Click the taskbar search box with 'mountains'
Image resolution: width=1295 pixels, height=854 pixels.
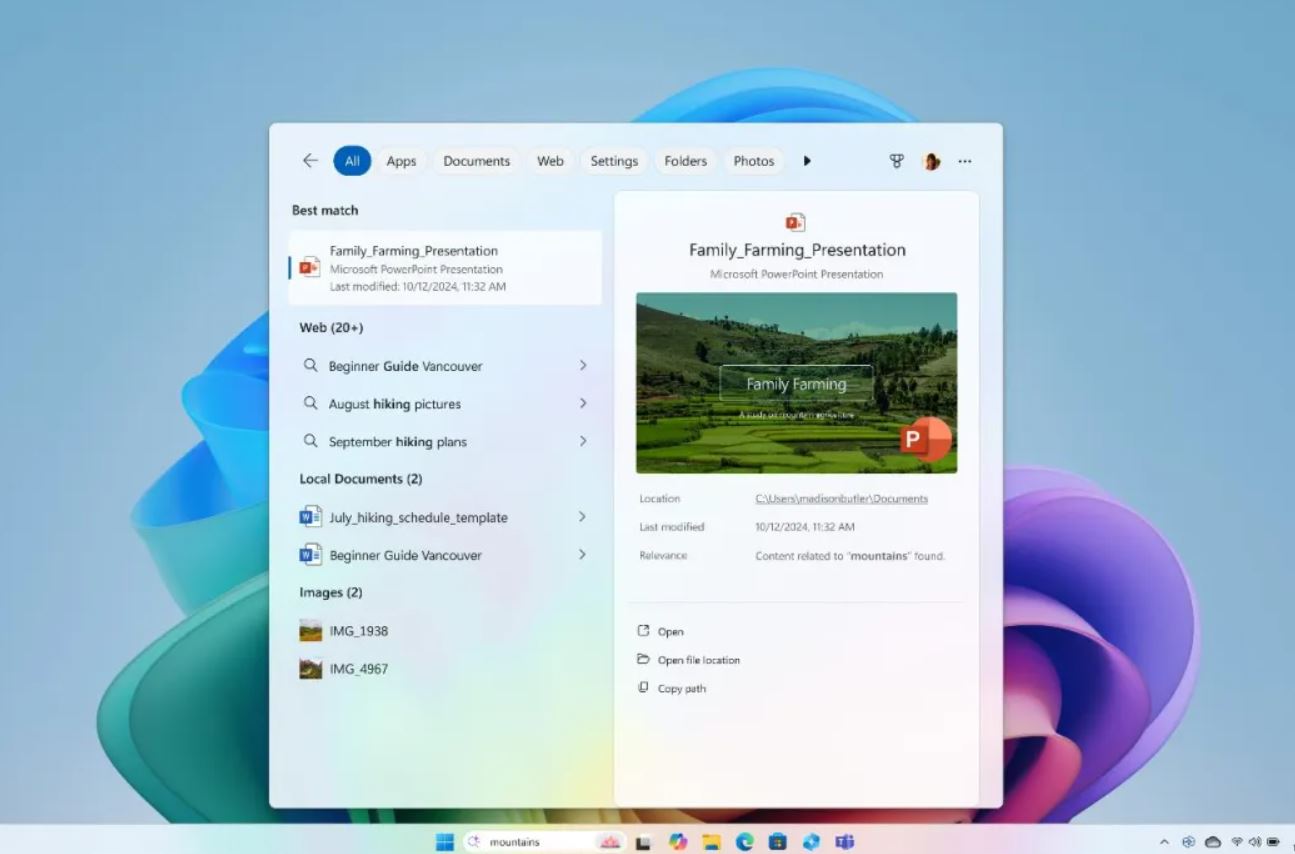click(540, 842)
